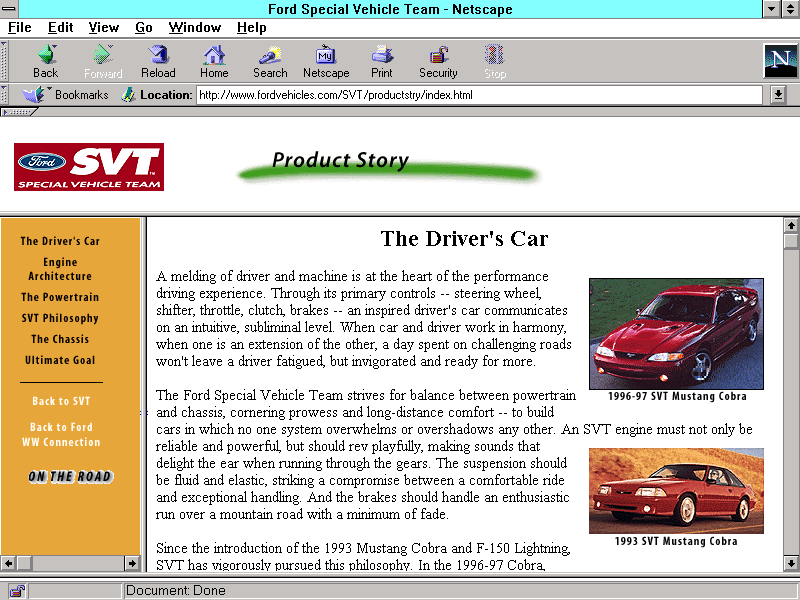The width and height of the screenshot is (800, 600).
Task: Open the Help menu
Action: pyautogui.click(x=252, y=28)
